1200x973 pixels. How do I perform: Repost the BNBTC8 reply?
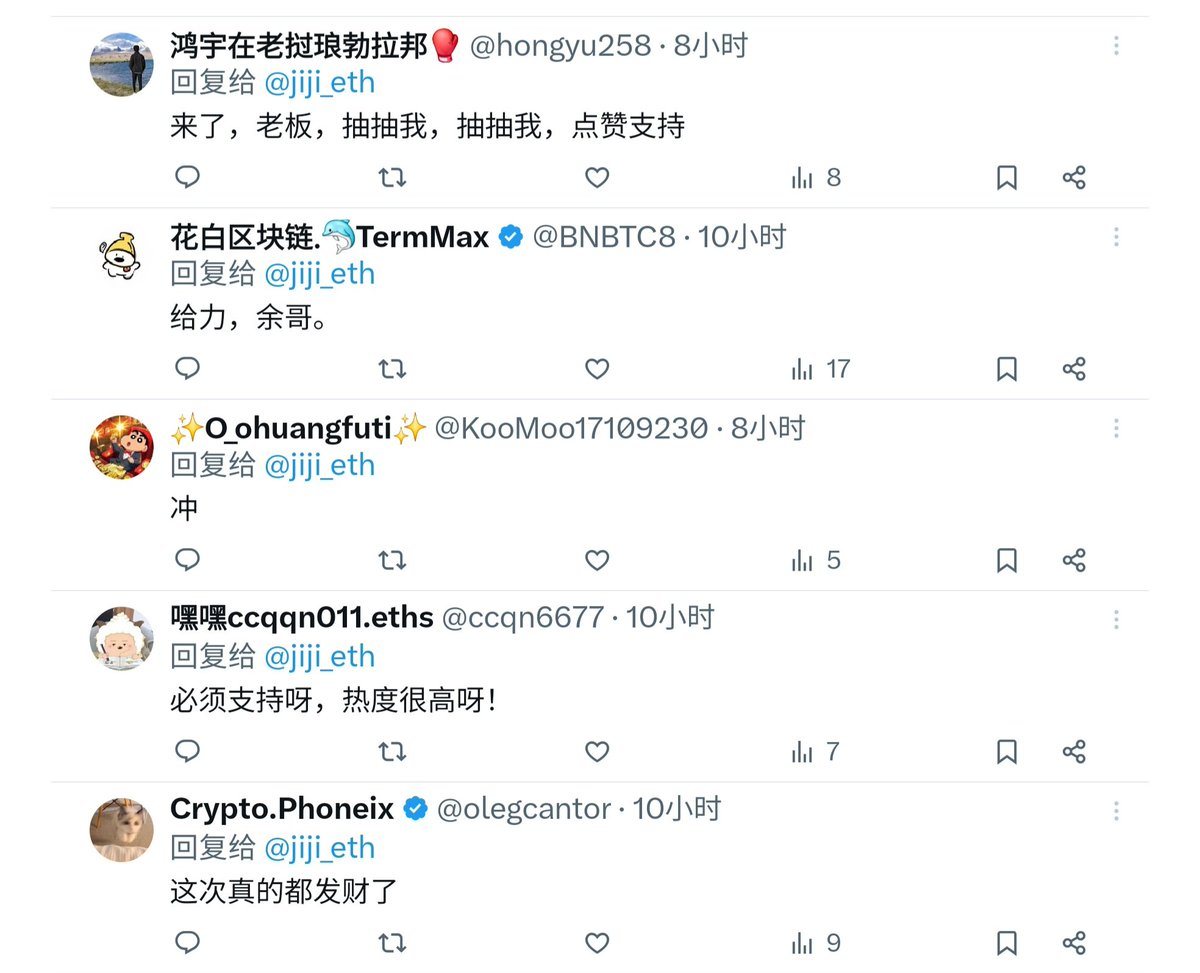[392, 369]
